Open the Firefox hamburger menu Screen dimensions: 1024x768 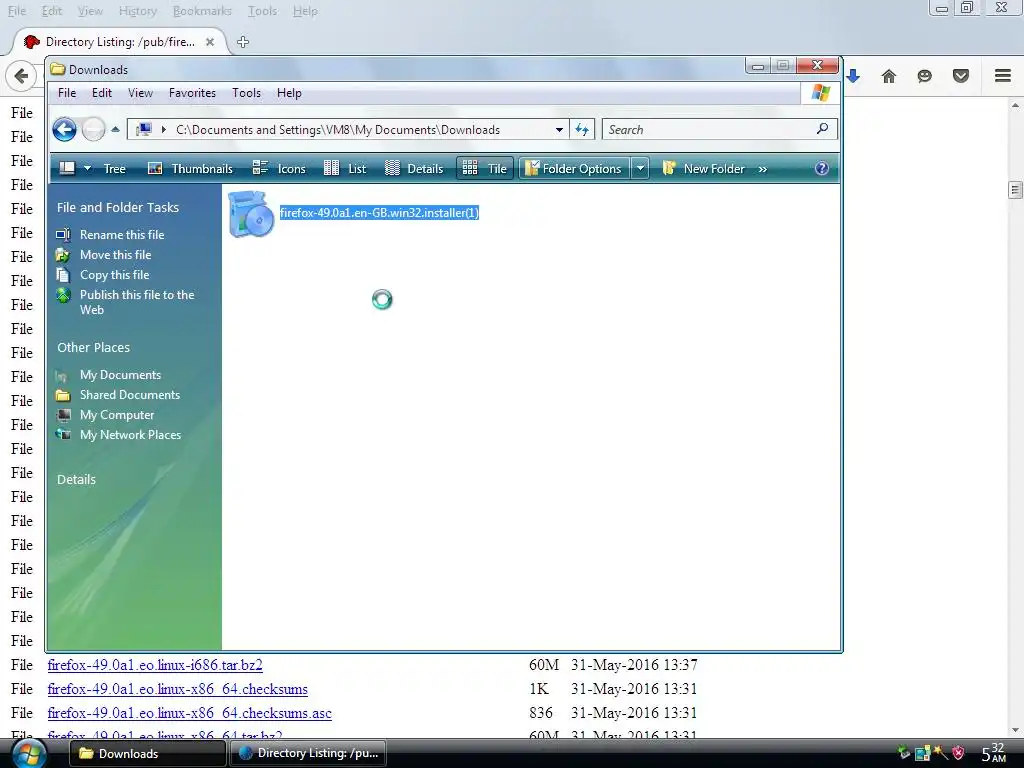tap(1003, 76)
